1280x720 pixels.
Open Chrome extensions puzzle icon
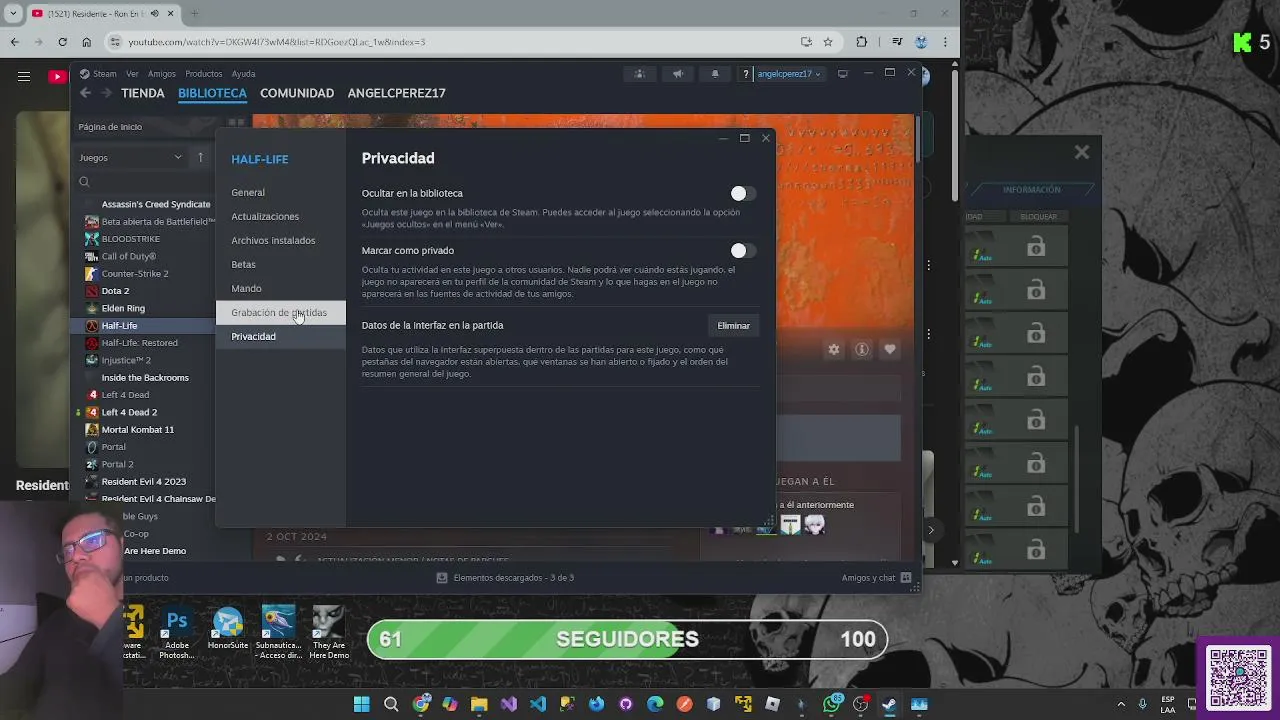click(862, 42)
